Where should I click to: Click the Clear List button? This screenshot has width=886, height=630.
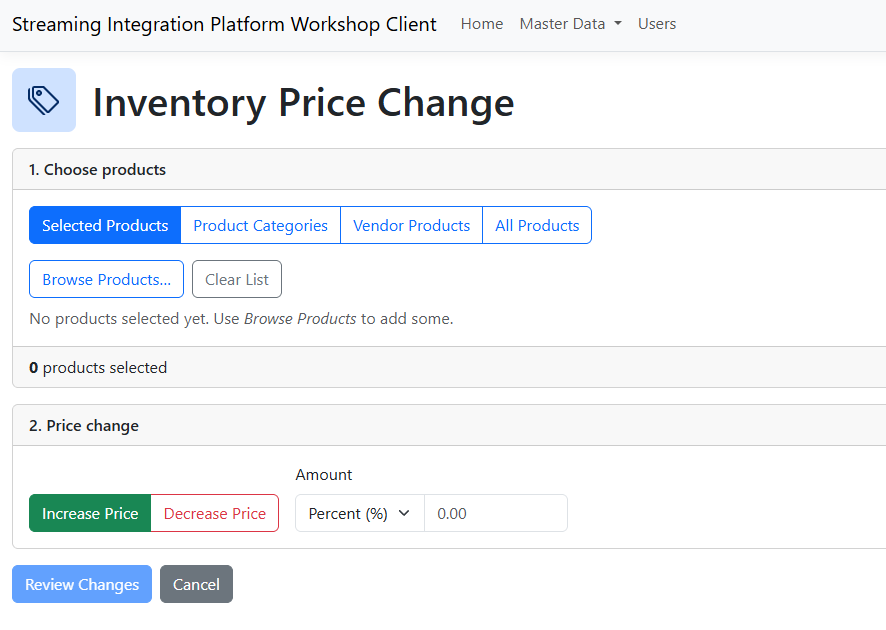click(237, 279)
